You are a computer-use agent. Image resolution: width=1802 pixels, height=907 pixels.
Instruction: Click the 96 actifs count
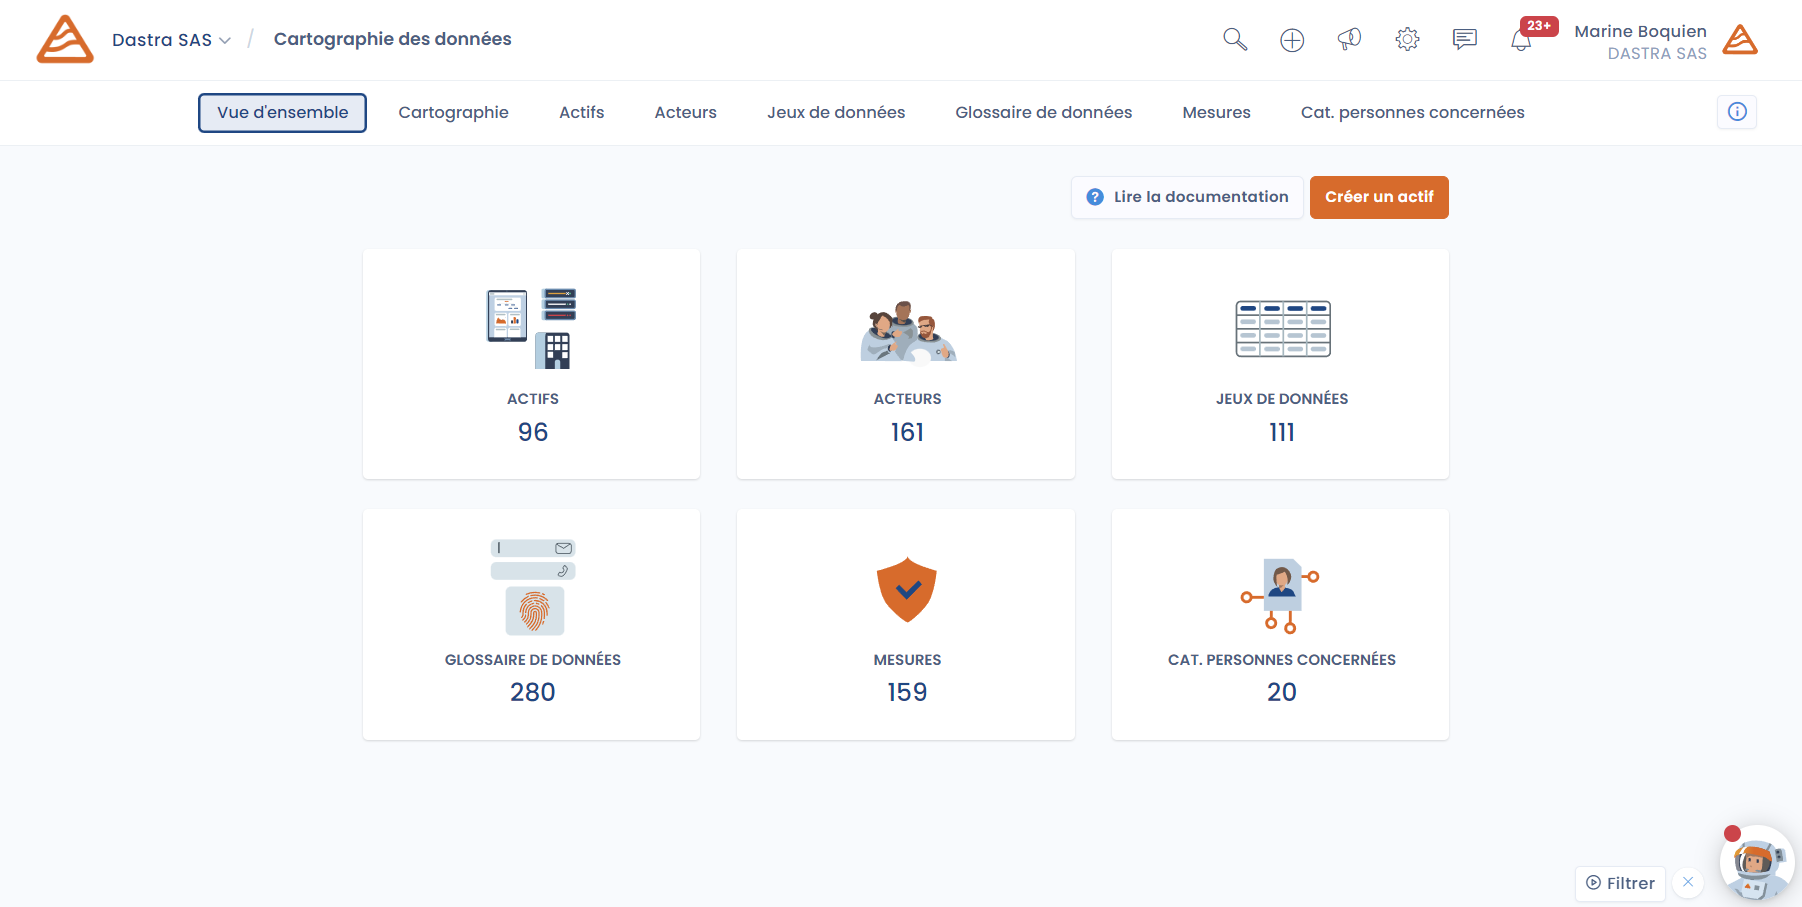533,432
